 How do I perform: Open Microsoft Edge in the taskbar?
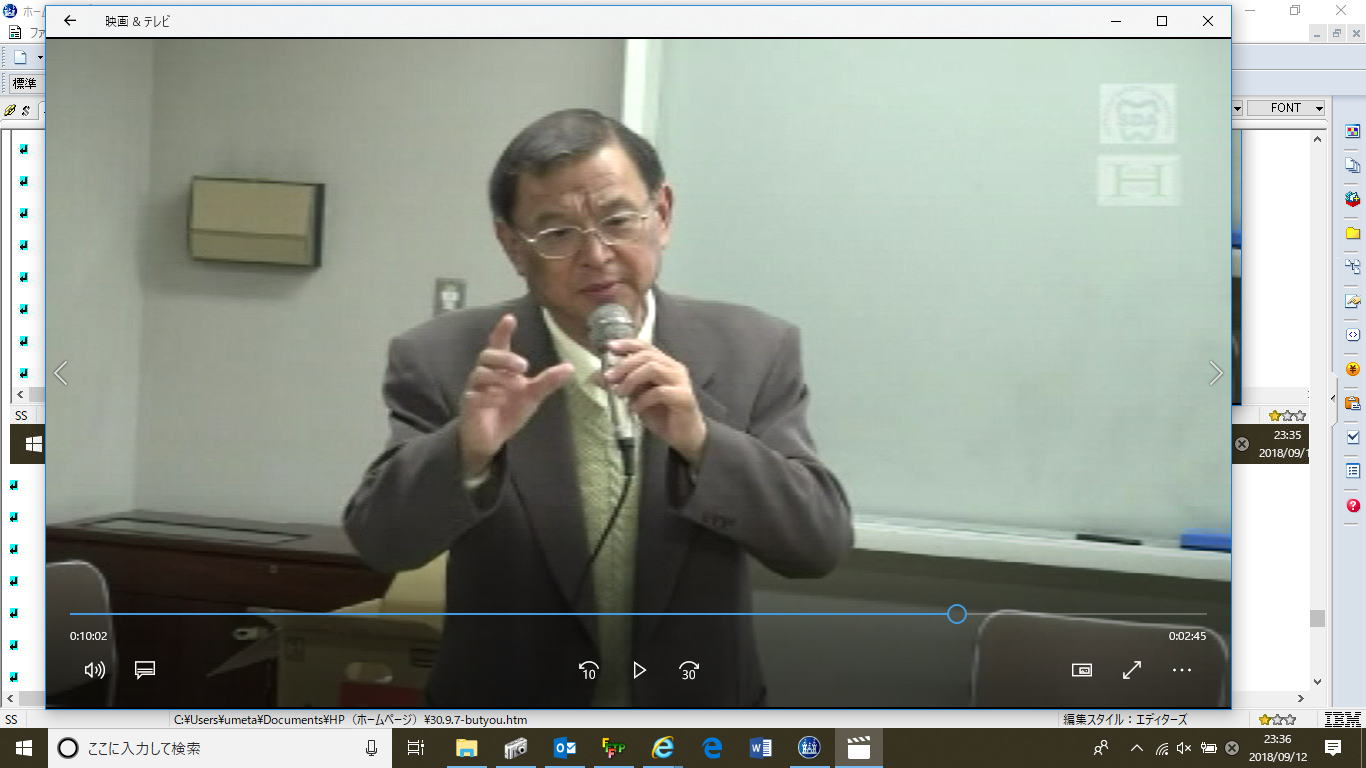tap(712, 748)
